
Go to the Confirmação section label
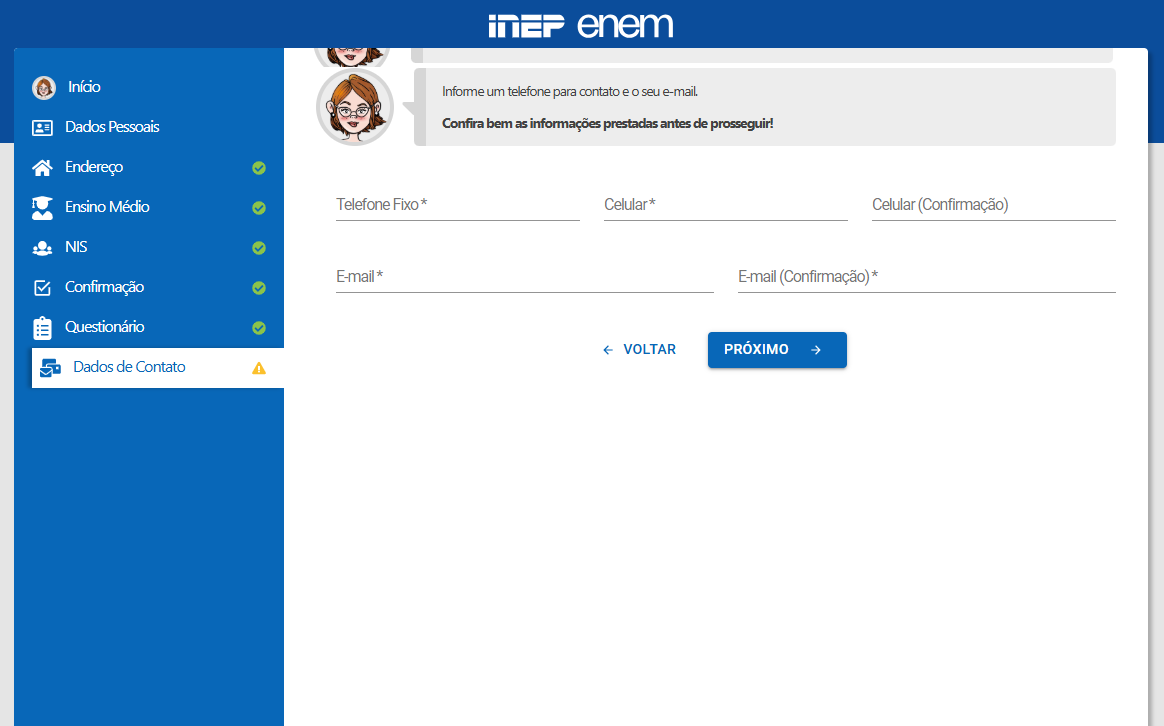click(x=104, y=287)
